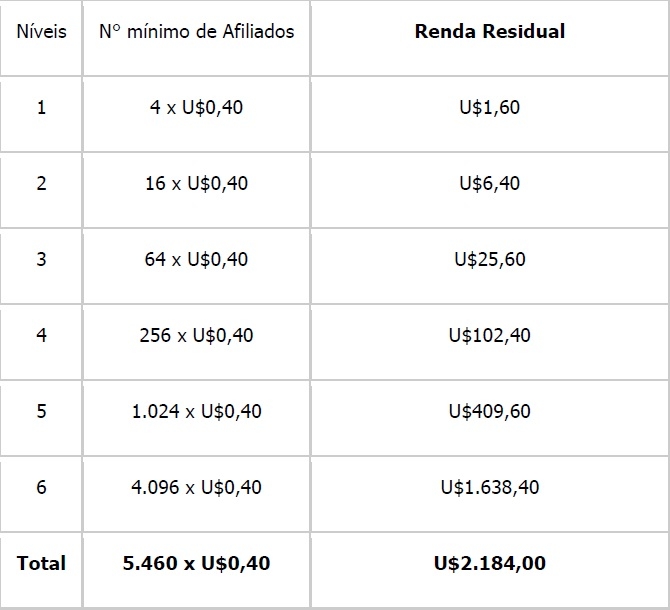Select the 'U$1.638,40' value

(x=490, y=487)
